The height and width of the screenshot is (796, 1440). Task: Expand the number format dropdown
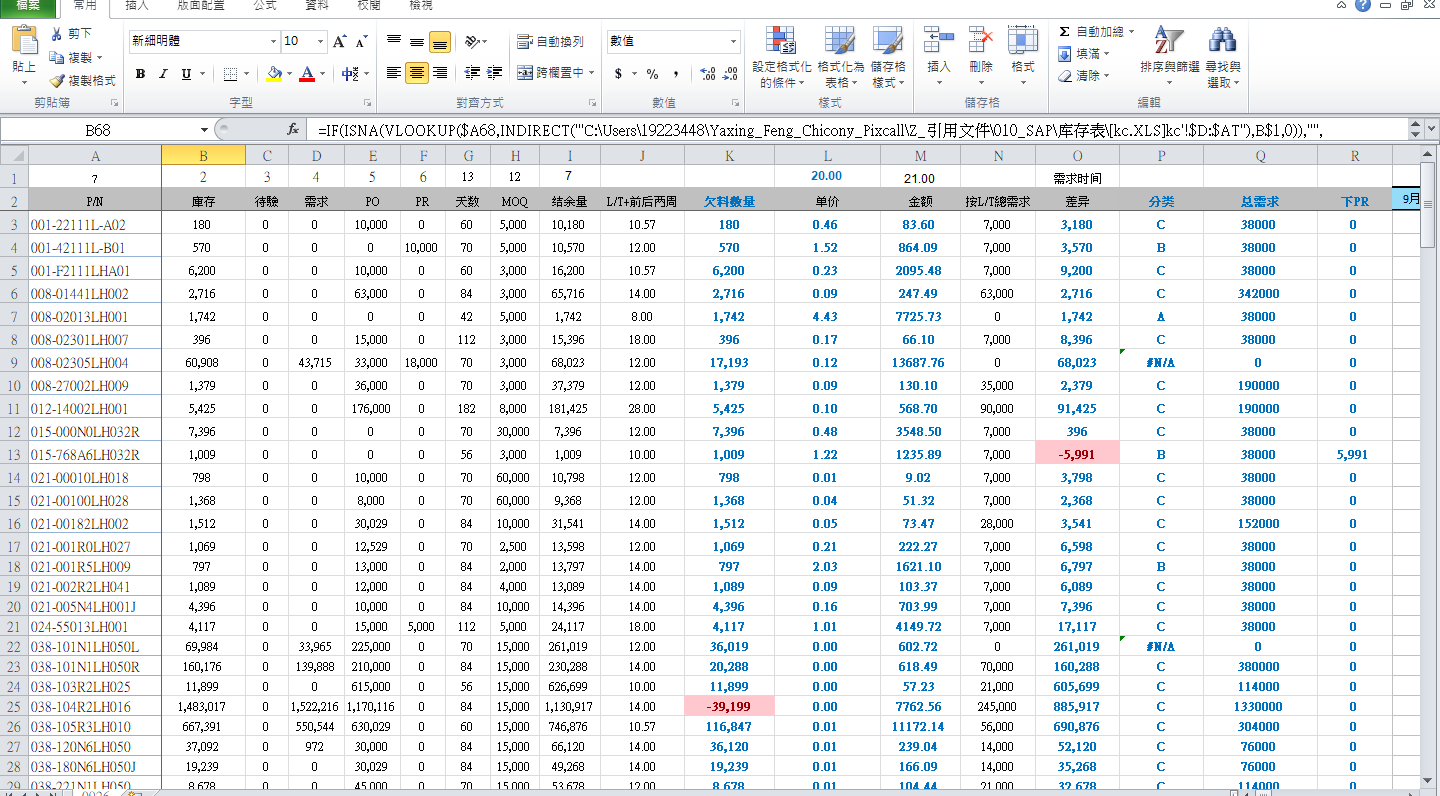[x=733, y=42]
